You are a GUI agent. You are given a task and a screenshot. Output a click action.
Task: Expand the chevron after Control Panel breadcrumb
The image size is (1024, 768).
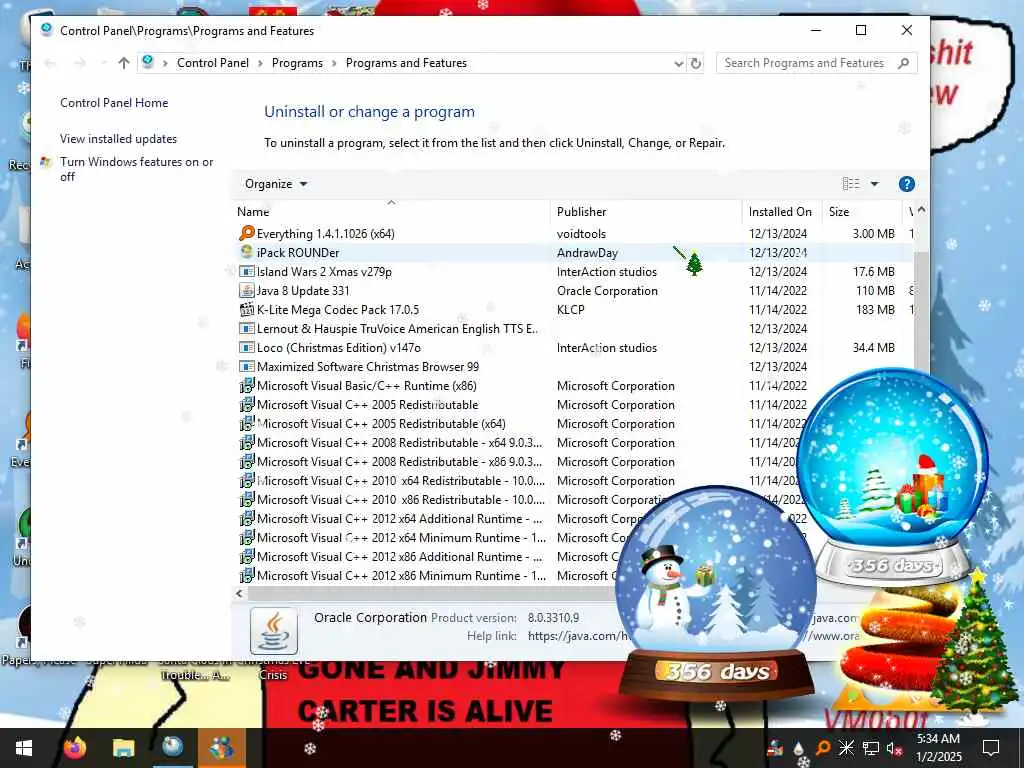pyautogui.click(x=260, y=63)
